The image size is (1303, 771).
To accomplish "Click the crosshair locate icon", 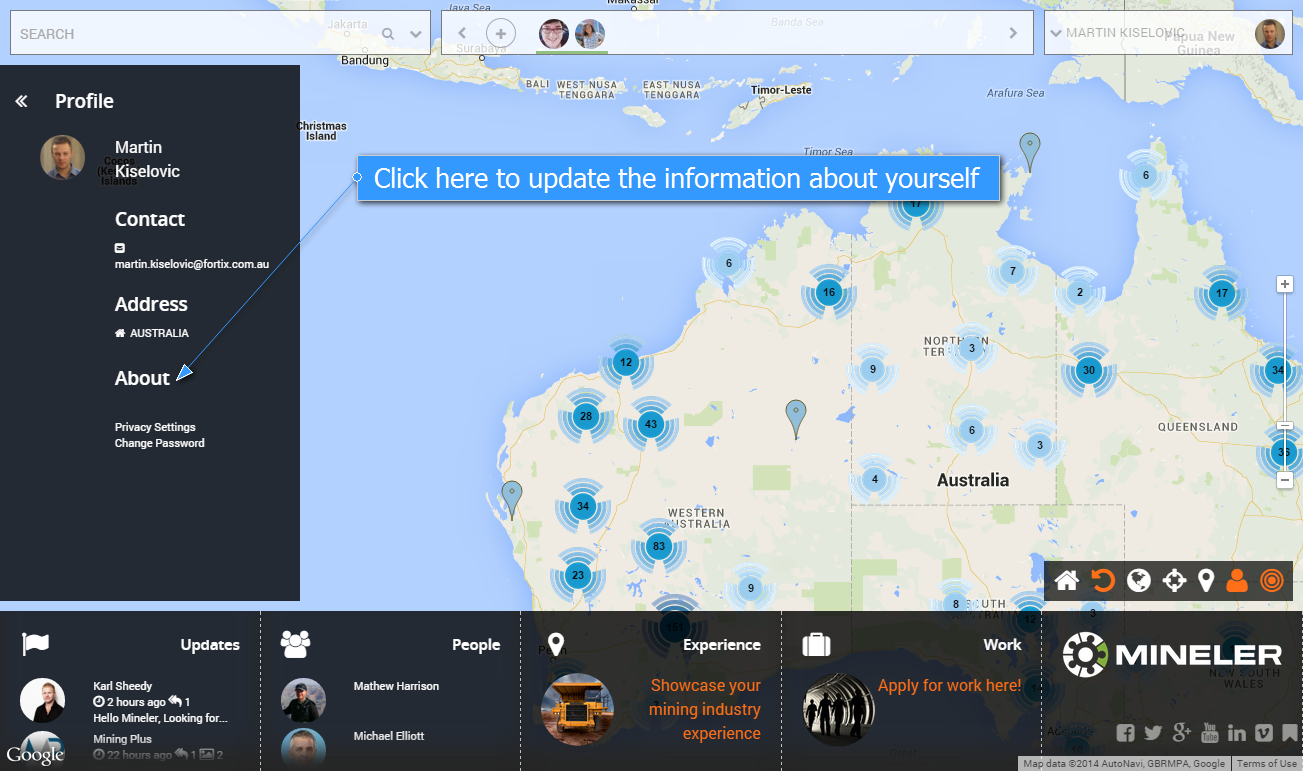I will pos(1174,581).
